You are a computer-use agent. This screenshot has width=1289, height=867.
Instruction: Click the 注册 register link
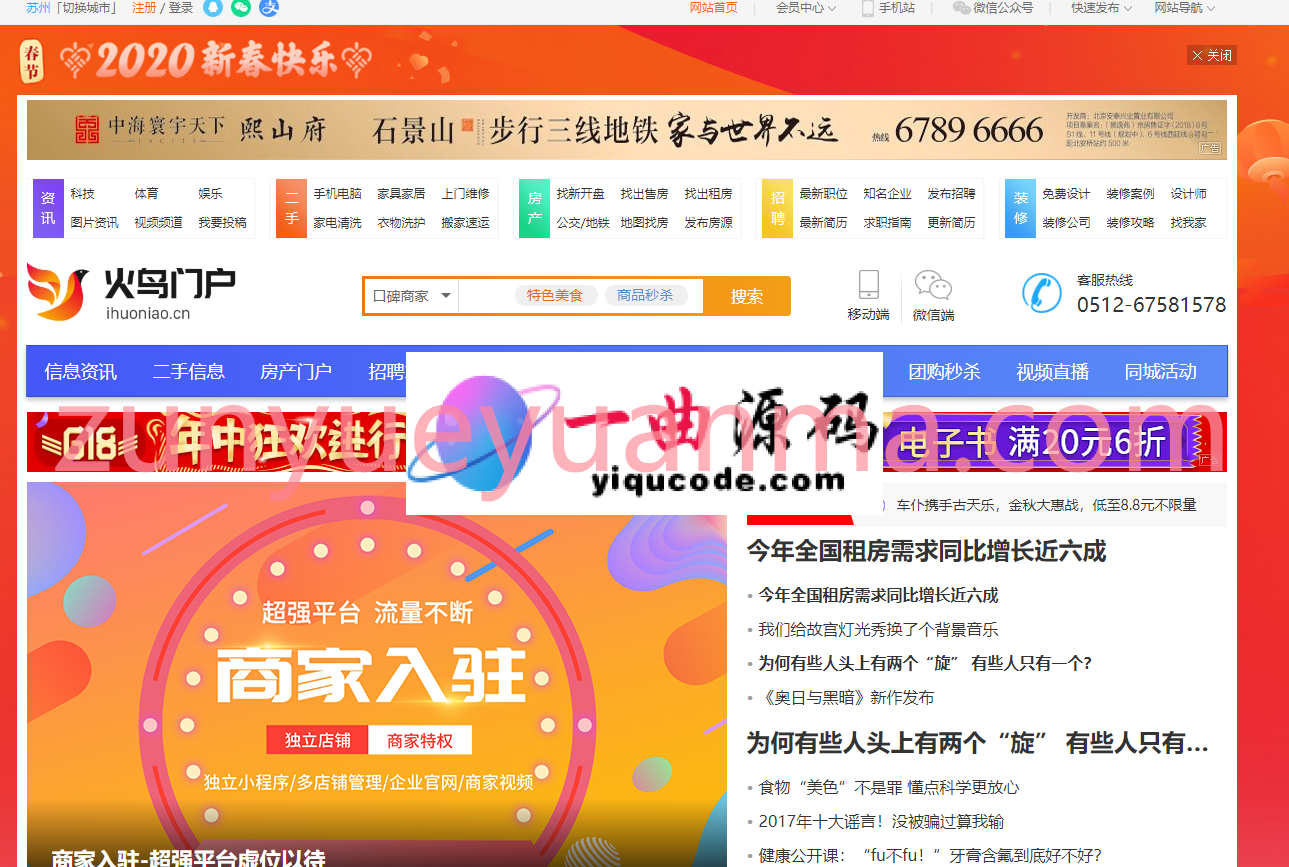(x=144, y=8)
